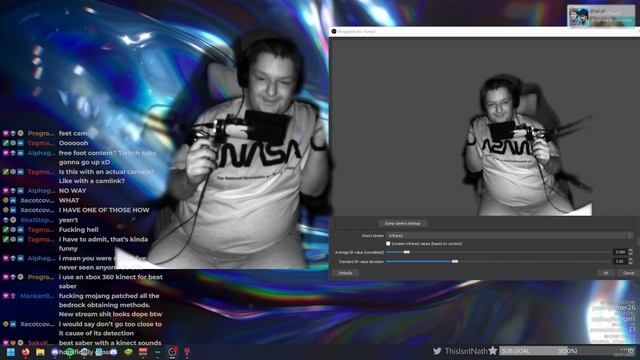The width and height of the screenshot is (640, 360).
Task: Open File Explorer from the taskbar
Action: click(x=40, y=352)
